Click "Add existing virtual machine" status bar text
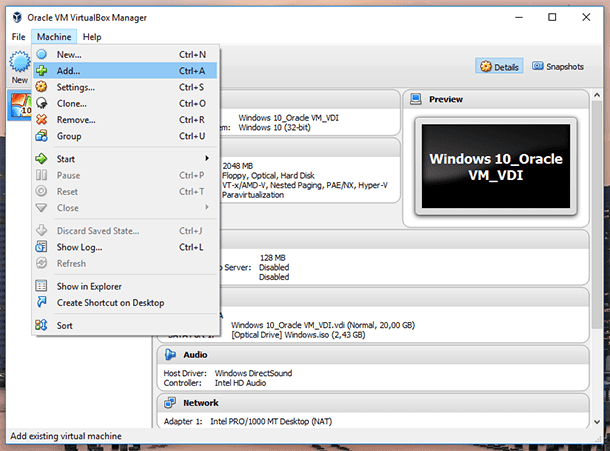Screen dimensions: 610x451 66,436
